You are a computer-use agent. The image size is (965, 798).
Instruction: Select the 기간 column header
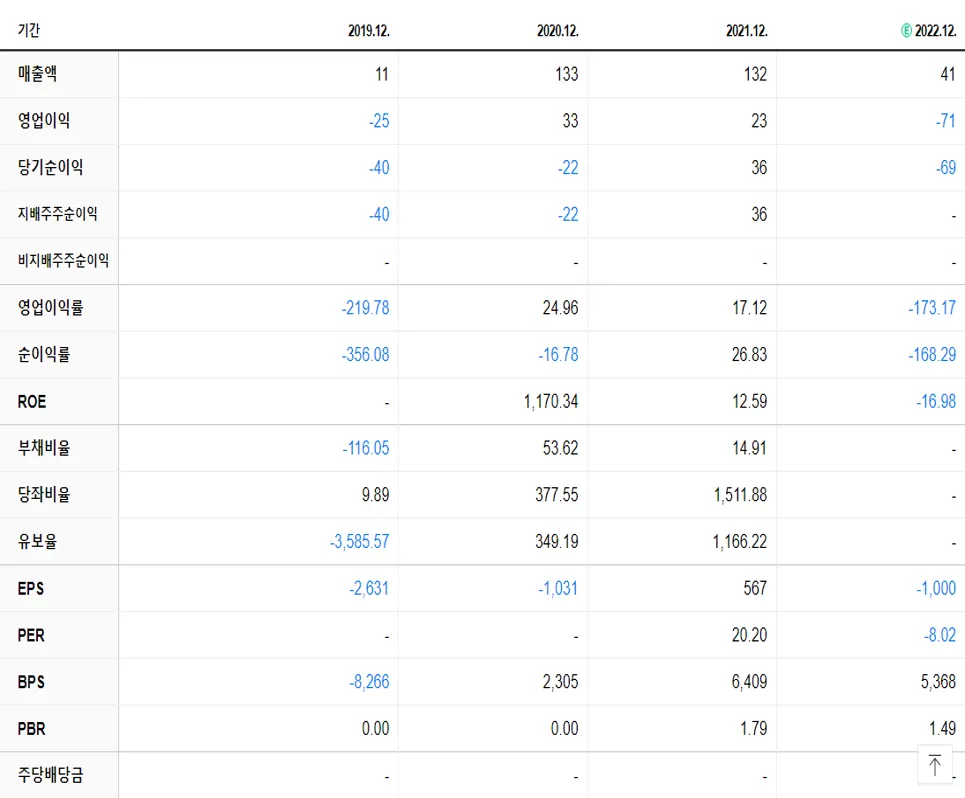point(26,30)
